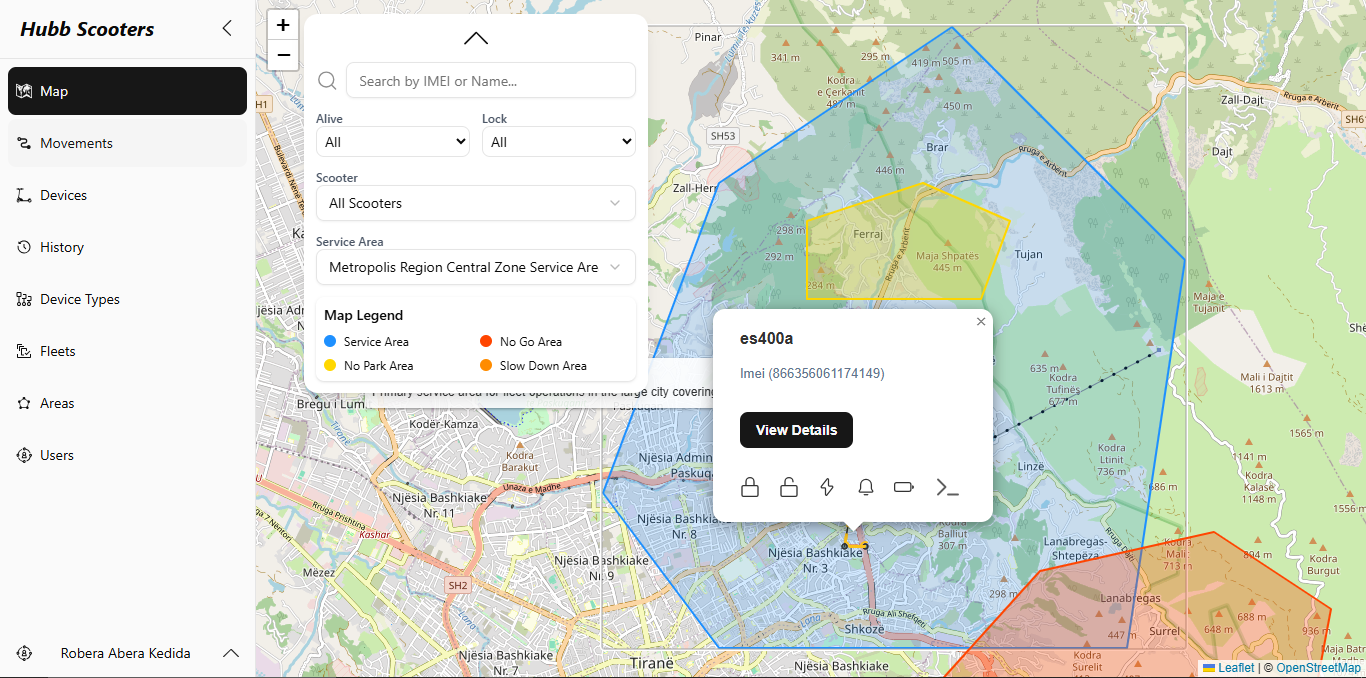Check battery status using the battery icon

(904, 487)
